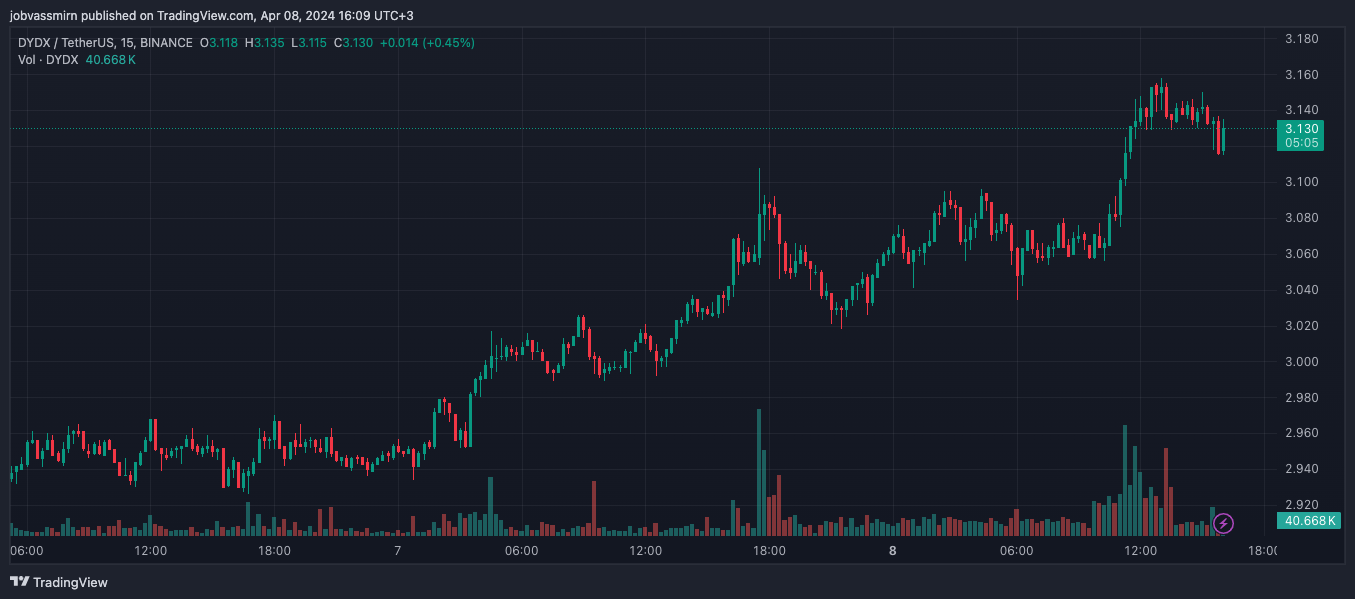Image resolution: width=1355 pixels, height=599 pixels.
Task: Click the 40.668K volume value in legend
Action: pos(111,60)
